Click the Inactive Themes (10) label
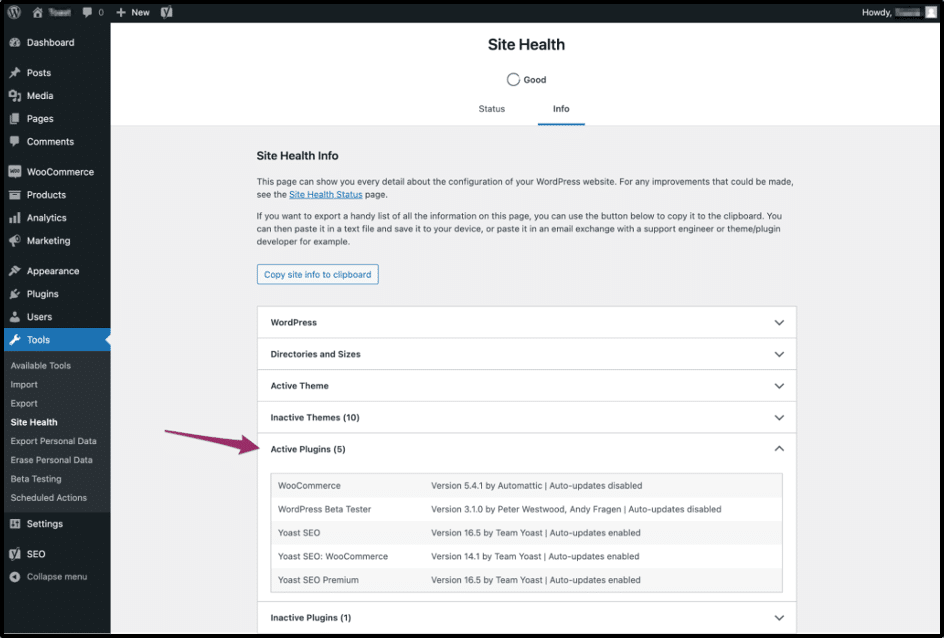Image resolution: width=944 pixels, height=638 pixels. 315,418
